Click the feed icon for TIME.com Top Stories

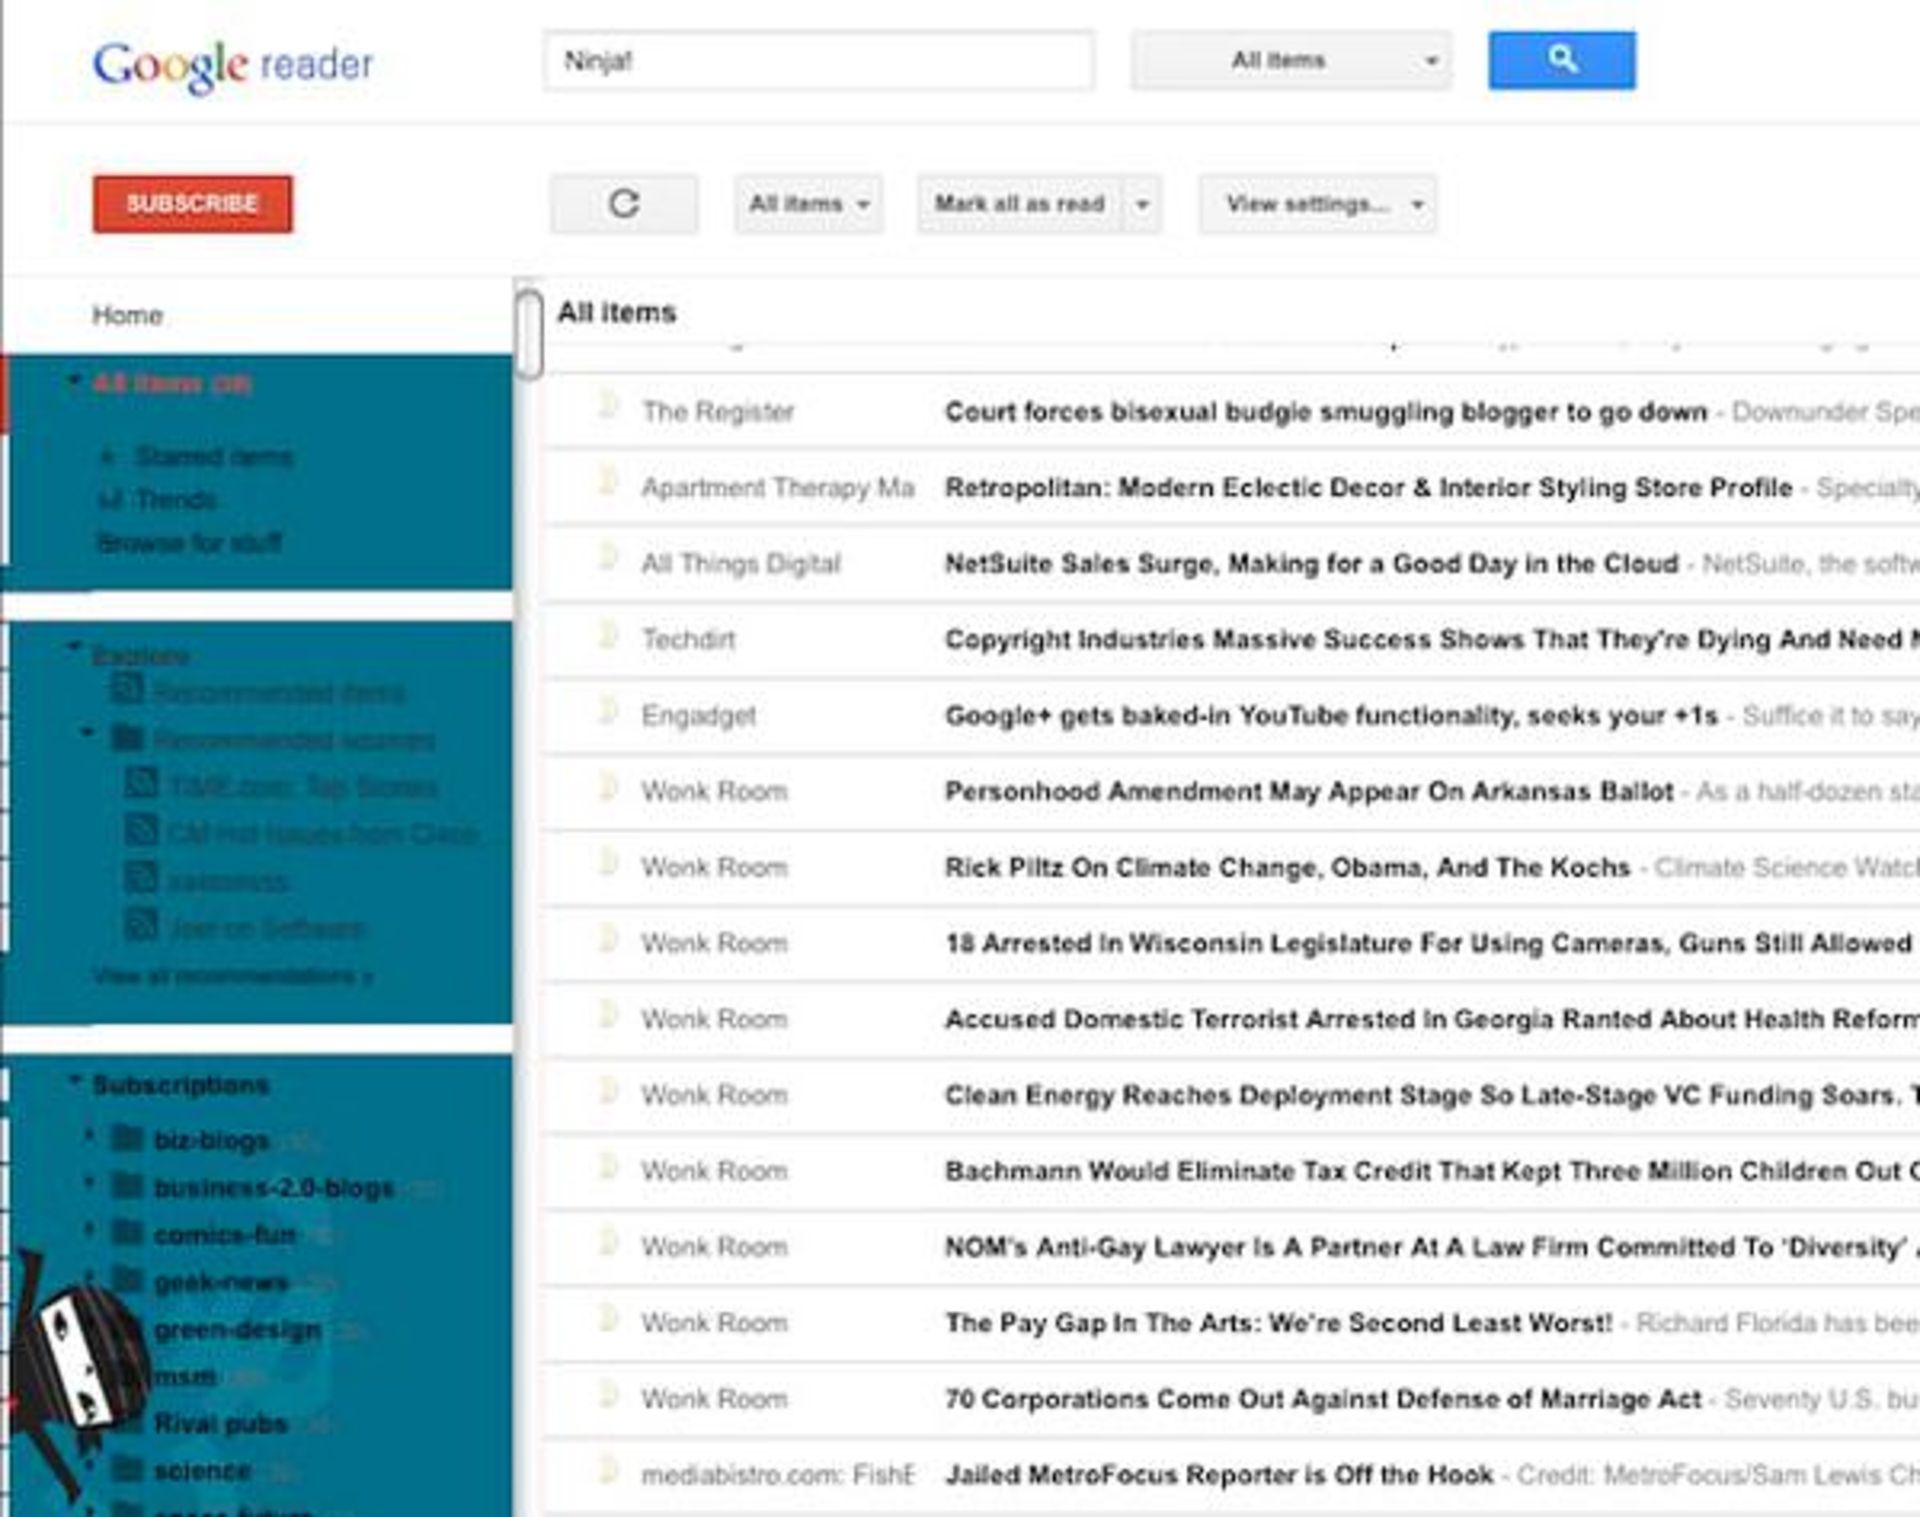click(x=141, y=783)
